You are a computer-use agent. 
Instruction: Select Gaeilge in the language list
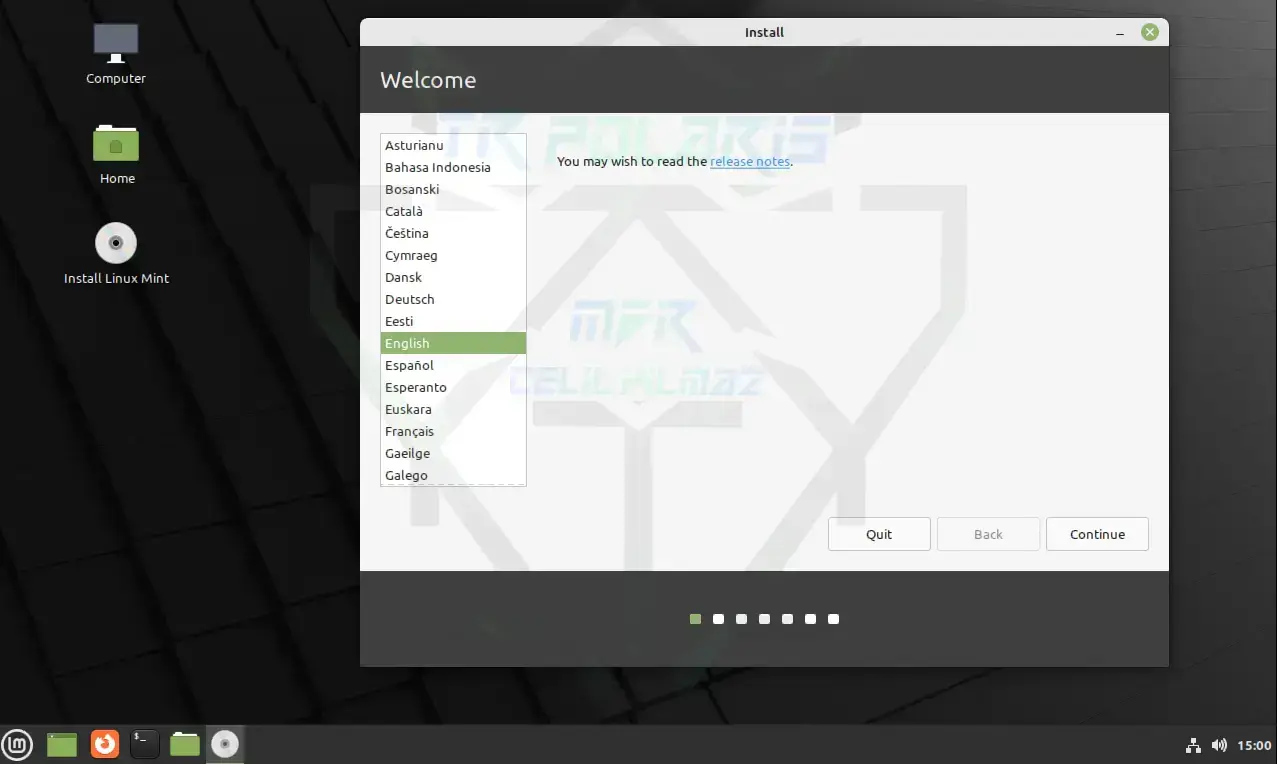pos(454,453)
